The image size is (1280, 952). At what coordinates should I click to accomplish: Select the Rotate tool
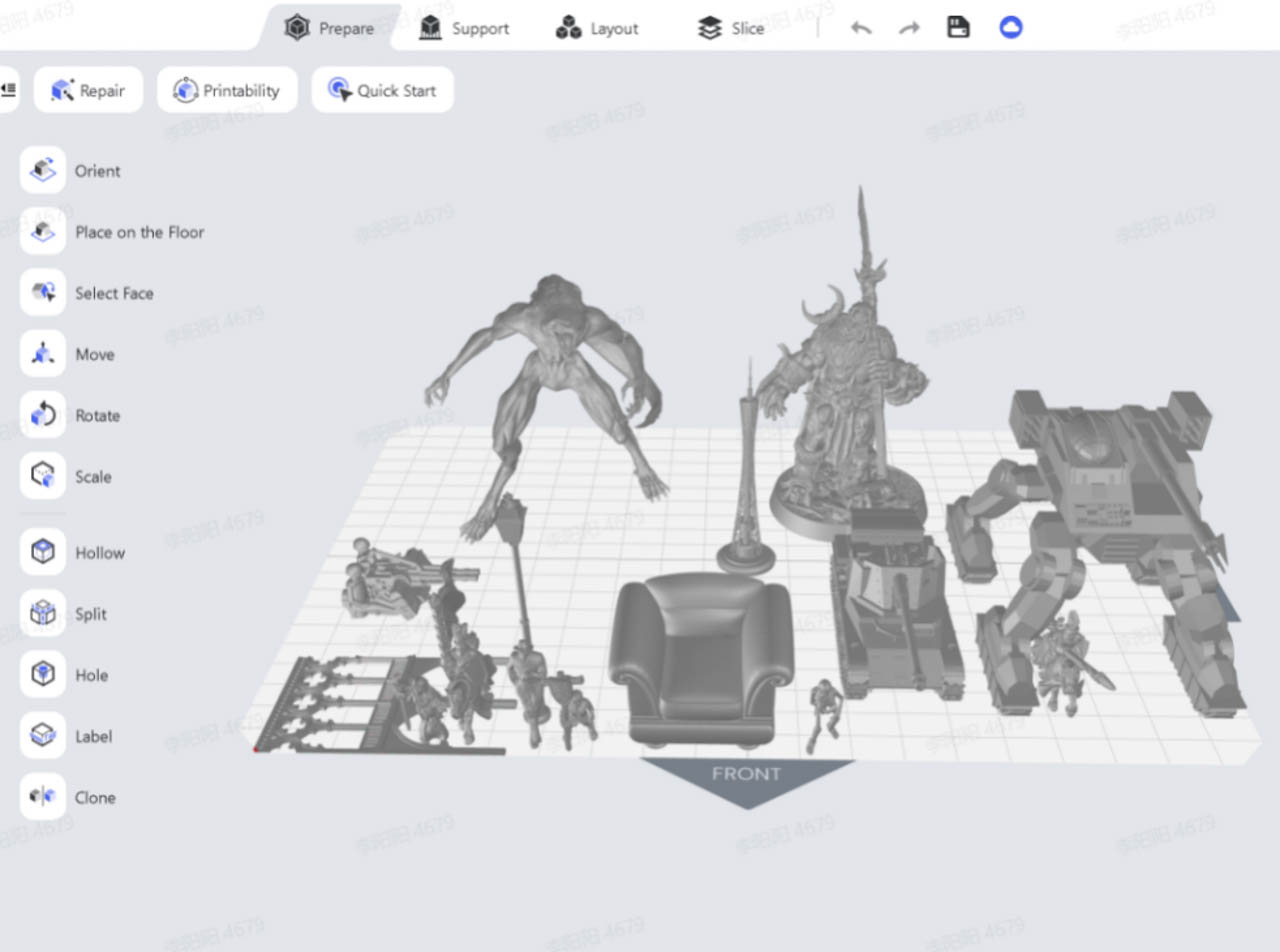(43, 415)
